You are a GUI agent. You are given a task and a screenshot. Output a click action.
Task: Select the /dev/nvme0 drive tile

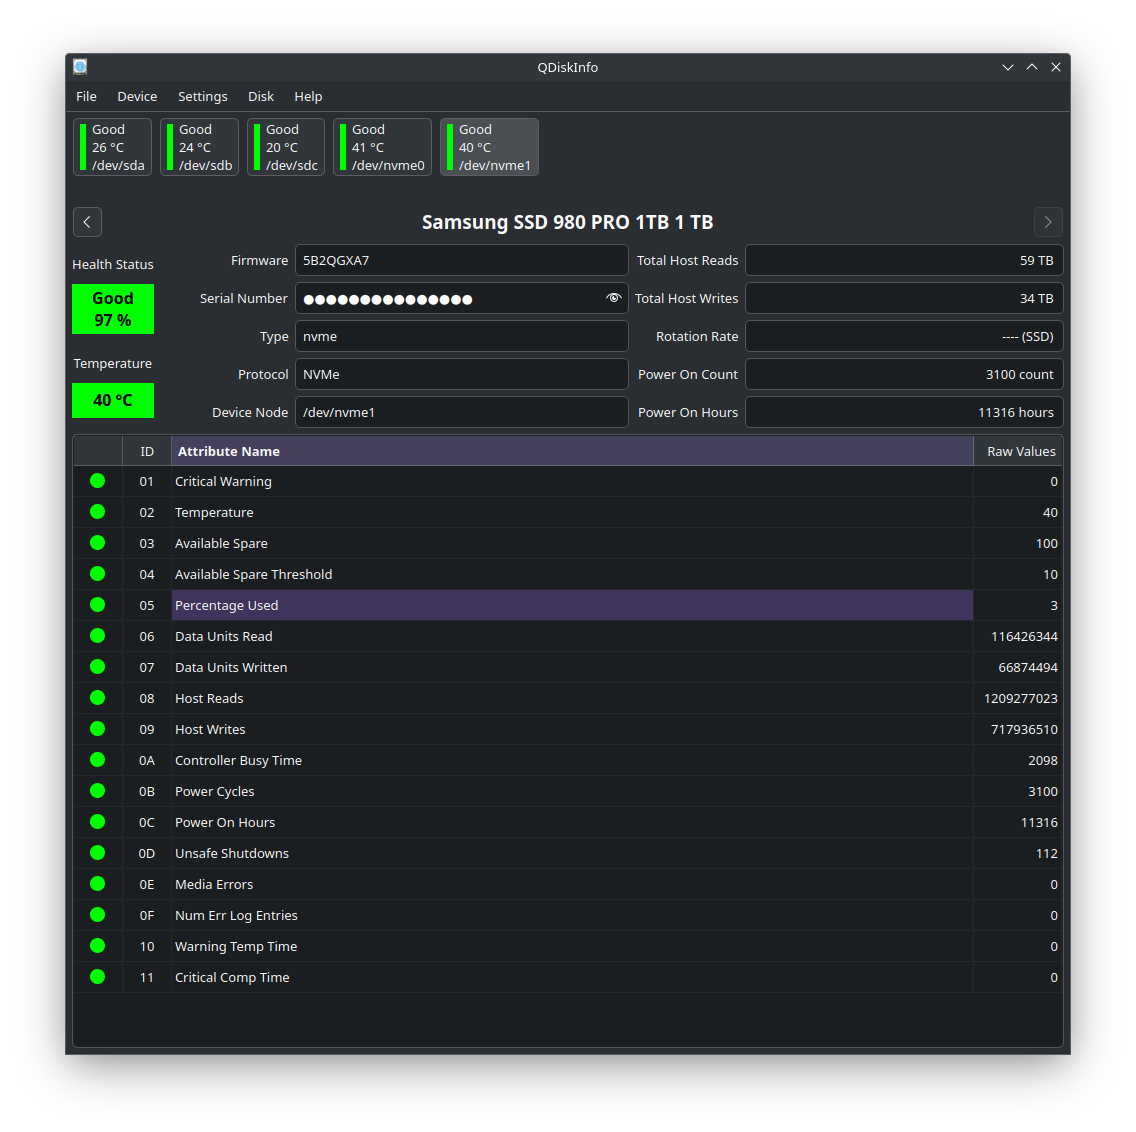point(382,146)
